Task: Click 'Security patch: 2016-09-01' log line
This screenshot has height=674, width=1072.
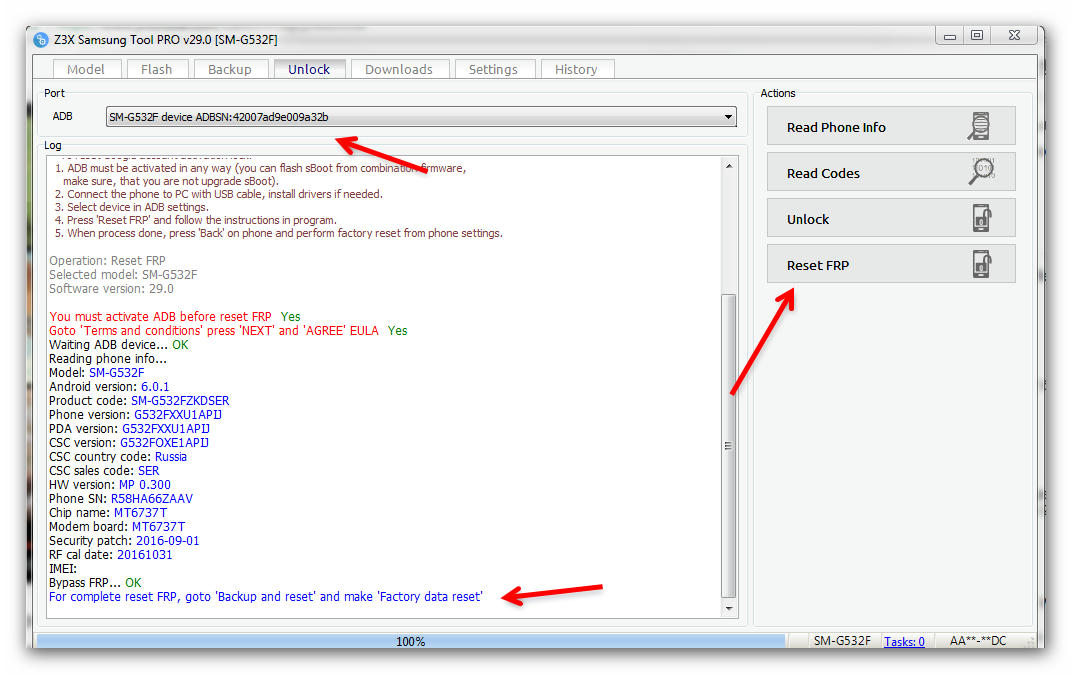Action: [x=124, y=541]
